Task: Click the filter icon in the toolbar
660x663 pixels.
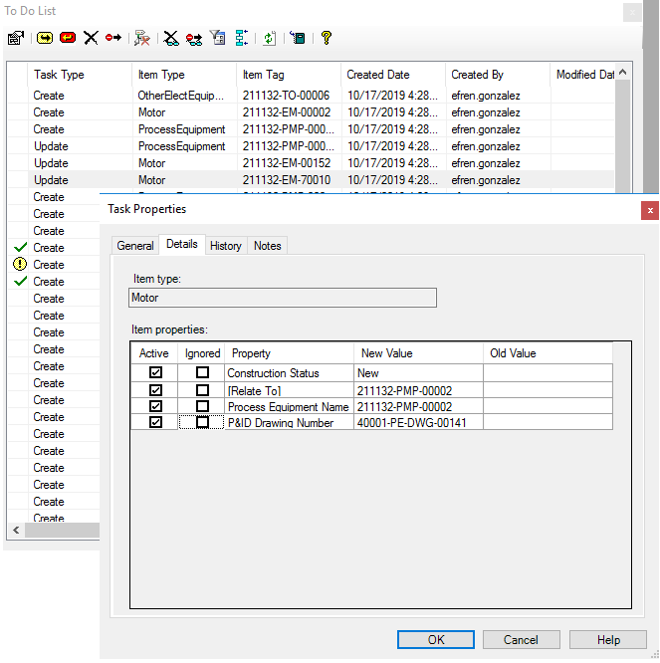Action: point(217,38)
